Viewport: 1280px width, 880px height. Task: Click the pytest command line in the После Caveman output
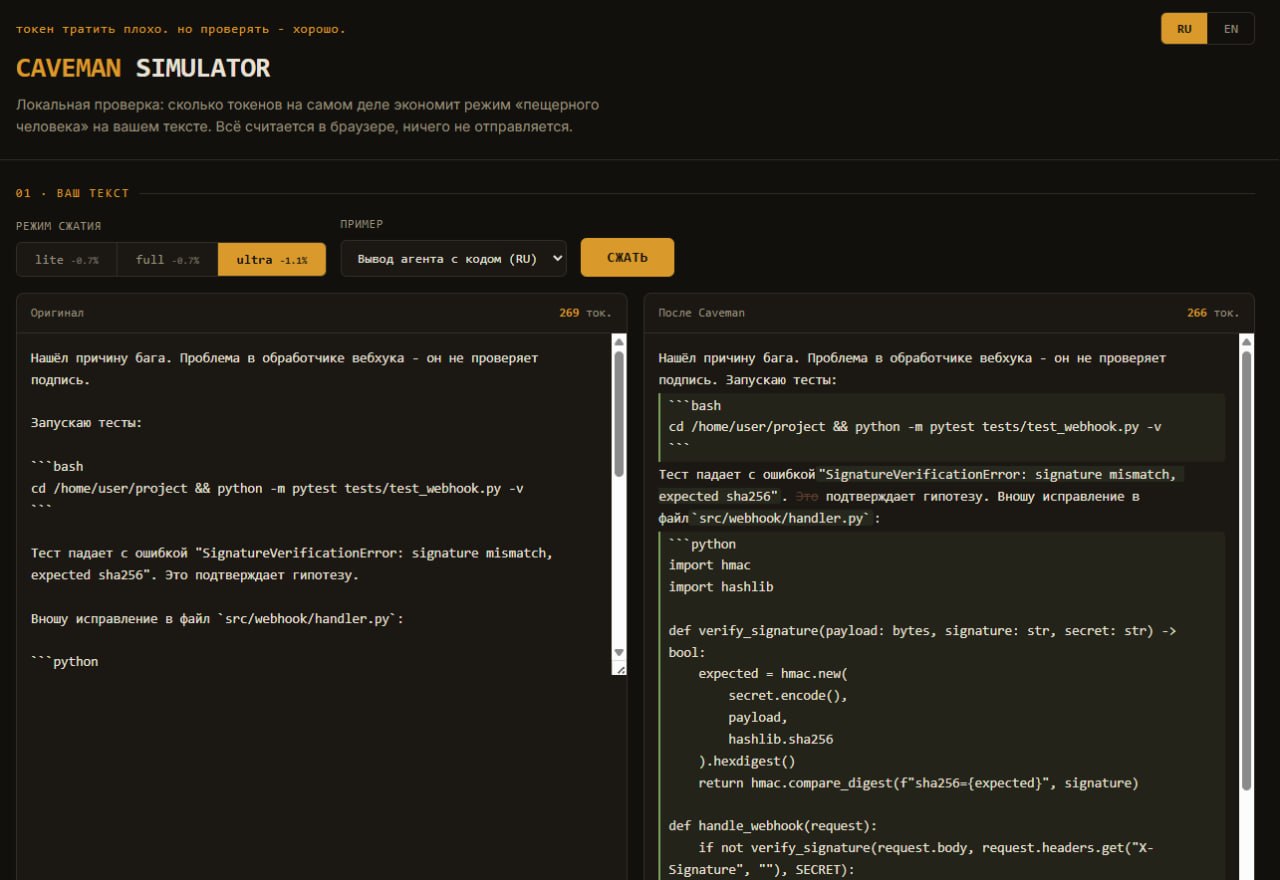point(915,427)
